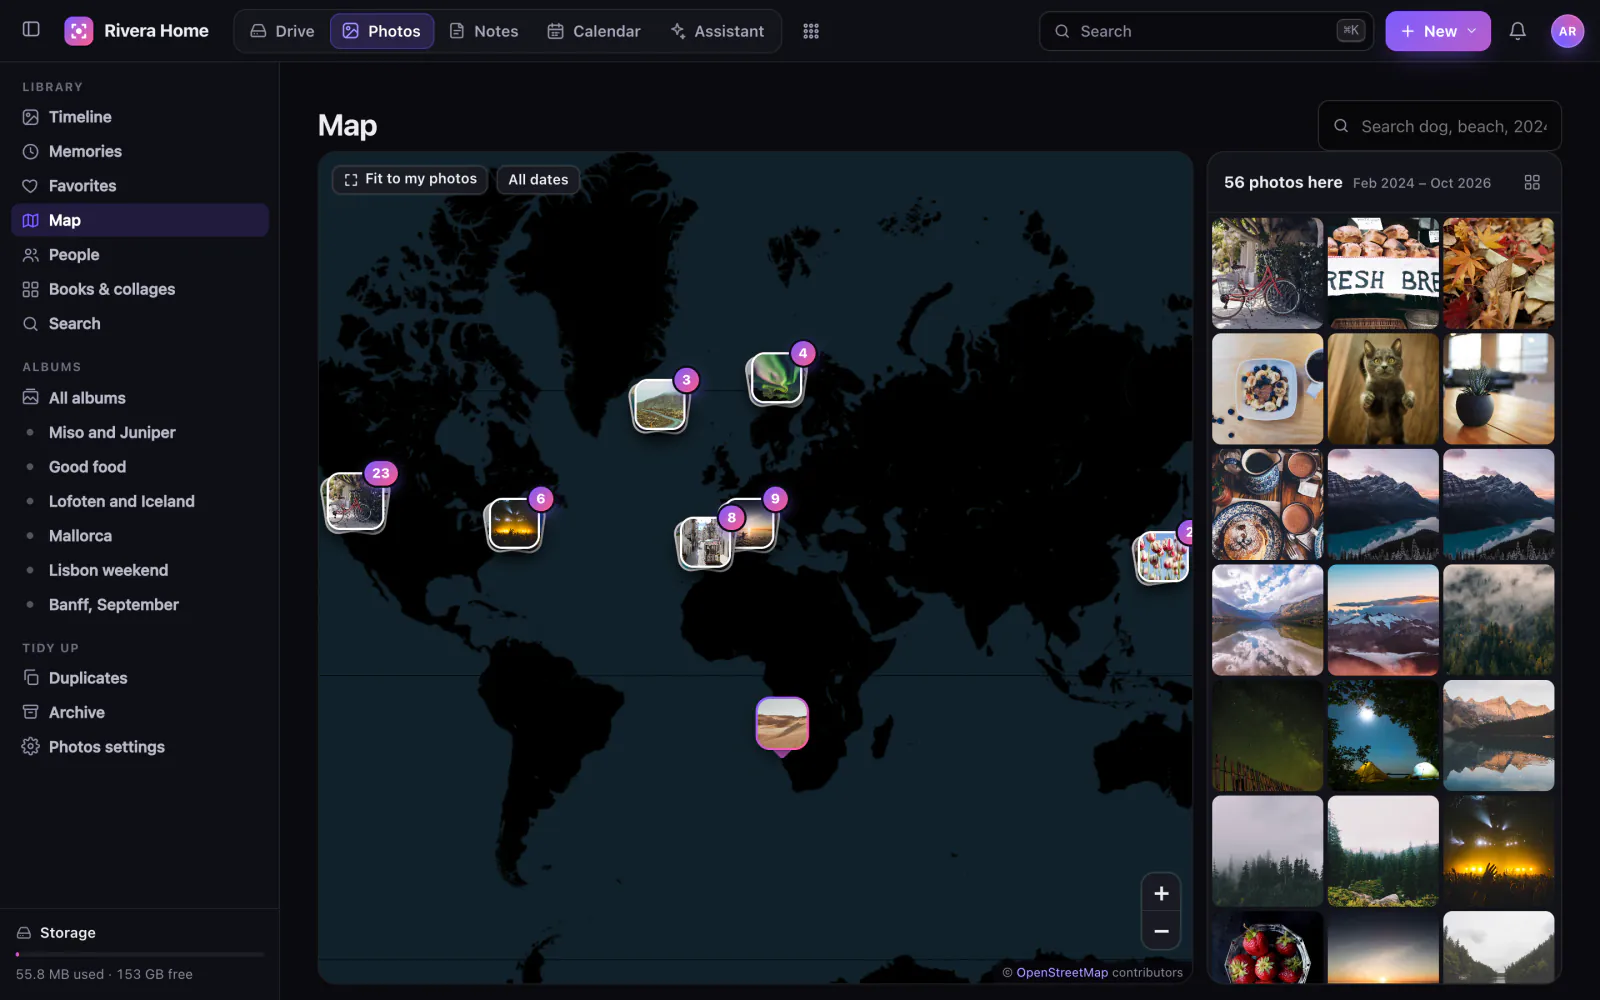
Task: Click Fit to my photos button
Action: point(410,180)
